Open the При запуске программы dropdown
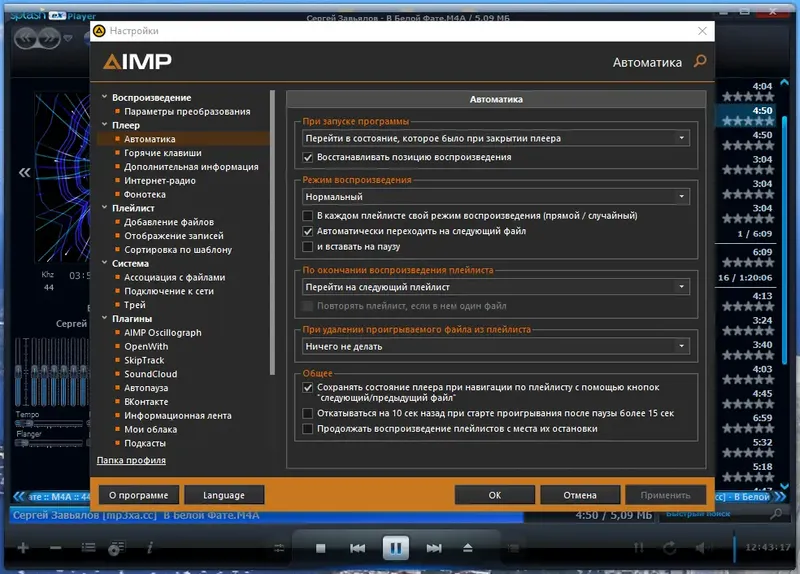The image size is (800, 574). (495, 138)
